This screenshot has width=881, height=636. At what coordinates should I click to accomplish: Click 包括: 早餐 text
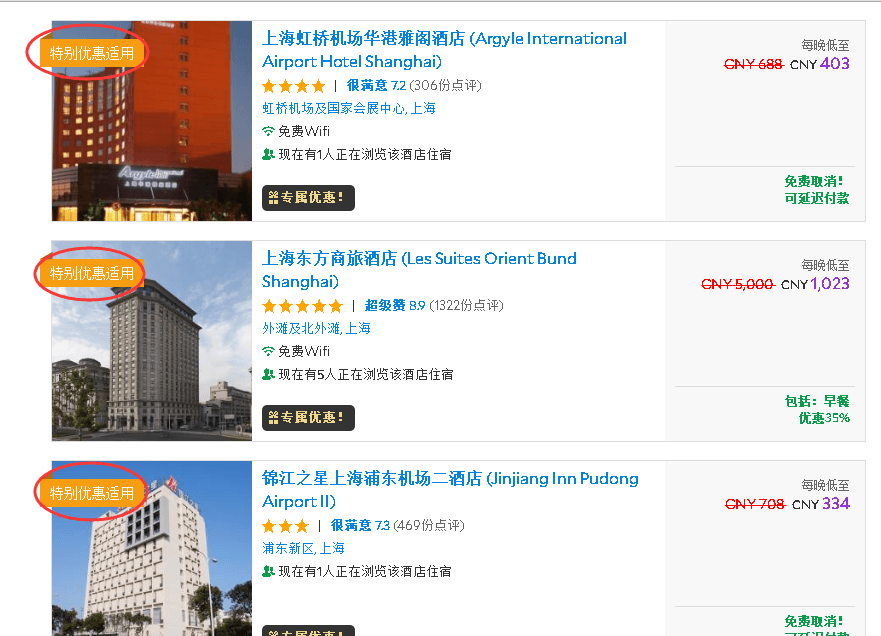817,402
